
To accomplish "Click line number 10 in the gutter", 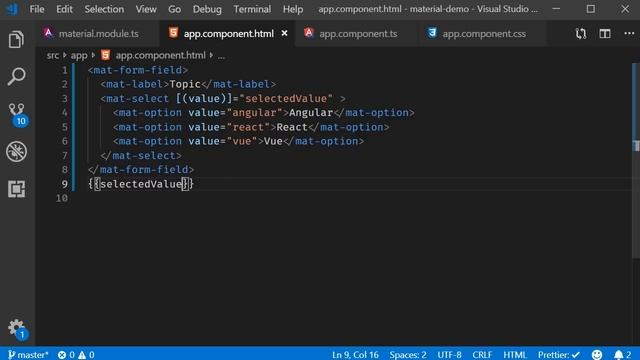I will click(x=62, y=198).
